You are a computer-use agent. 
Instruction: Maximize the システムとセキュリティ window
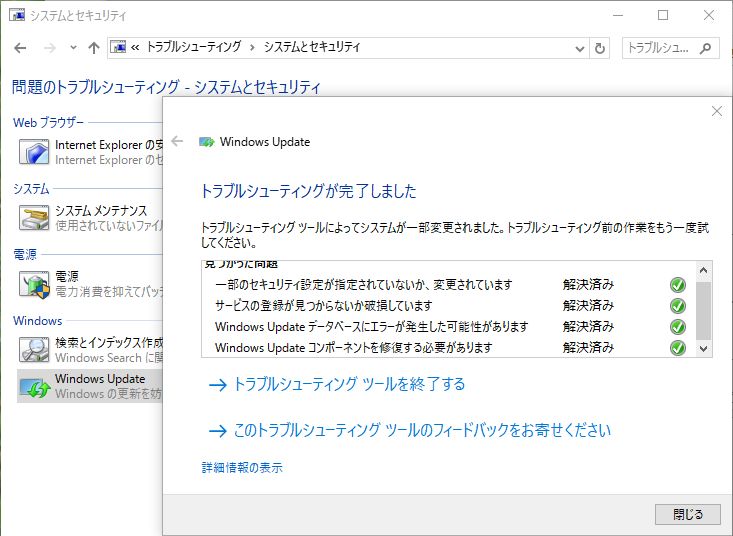pyautogui.click(x=663, y=15)
